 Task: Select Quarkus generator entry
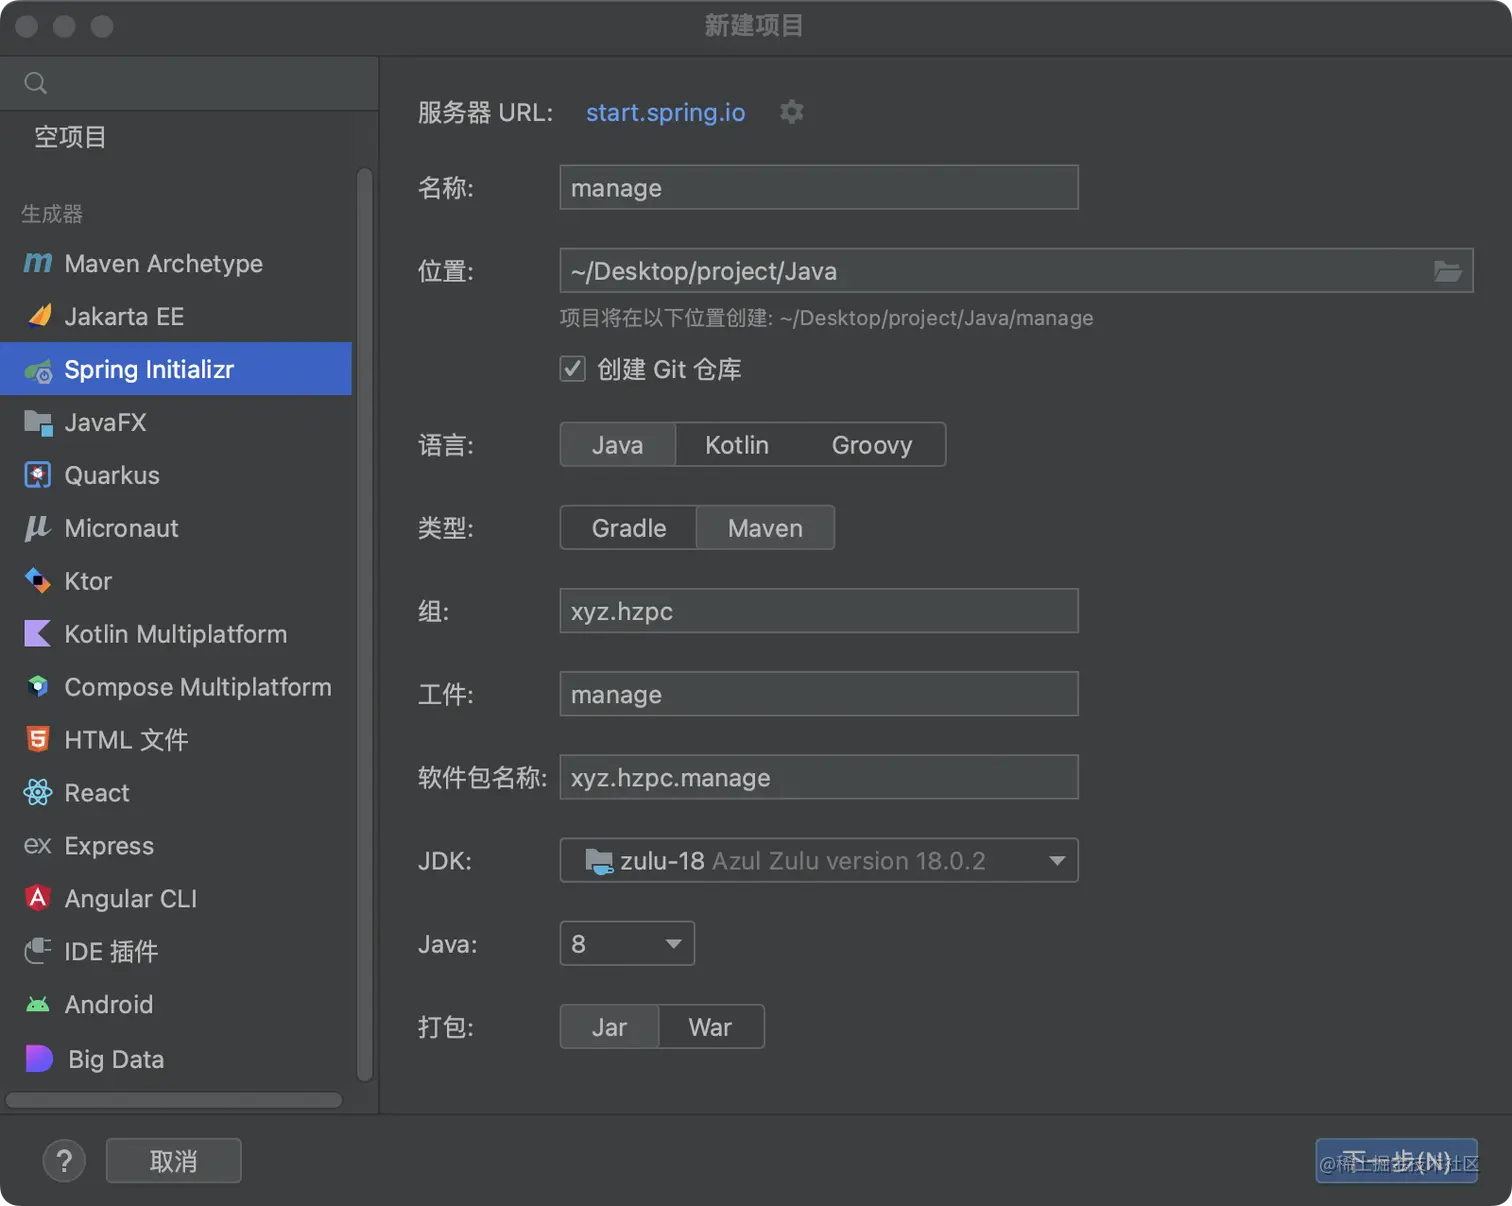176,475
